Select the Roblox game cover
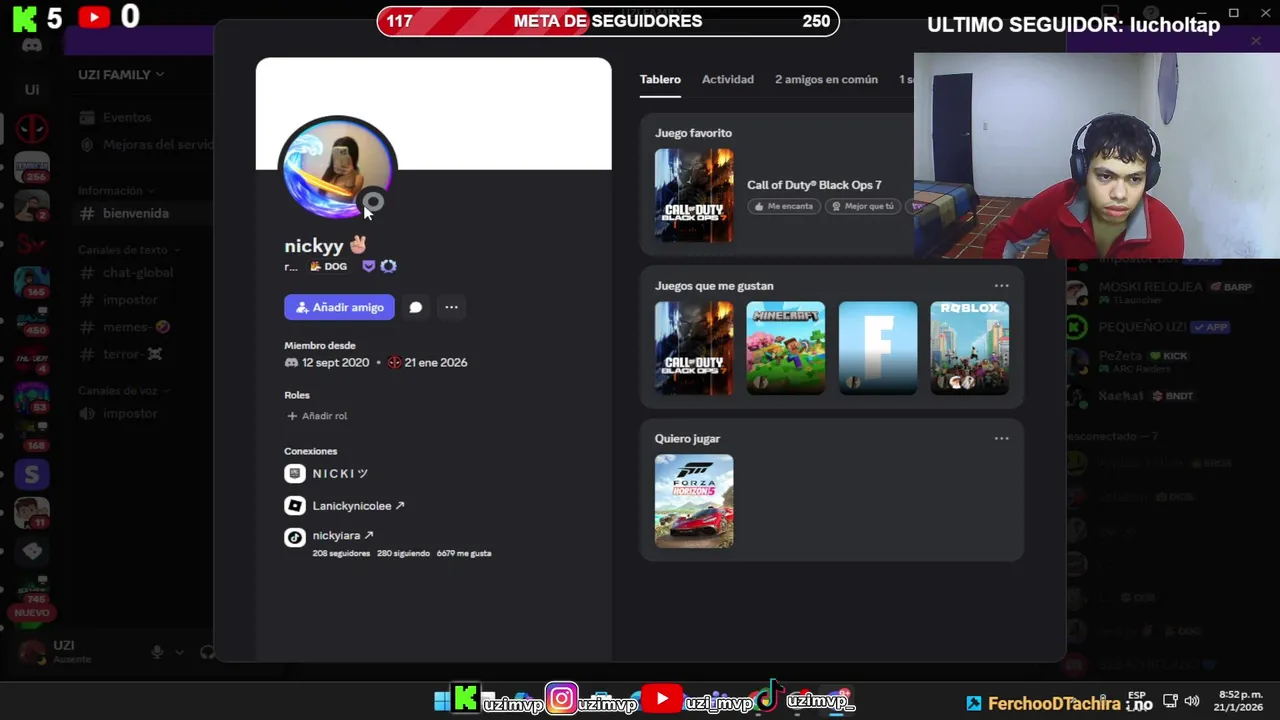The width and height of the screenshot is (1280, 720). (x=970, y=348)
